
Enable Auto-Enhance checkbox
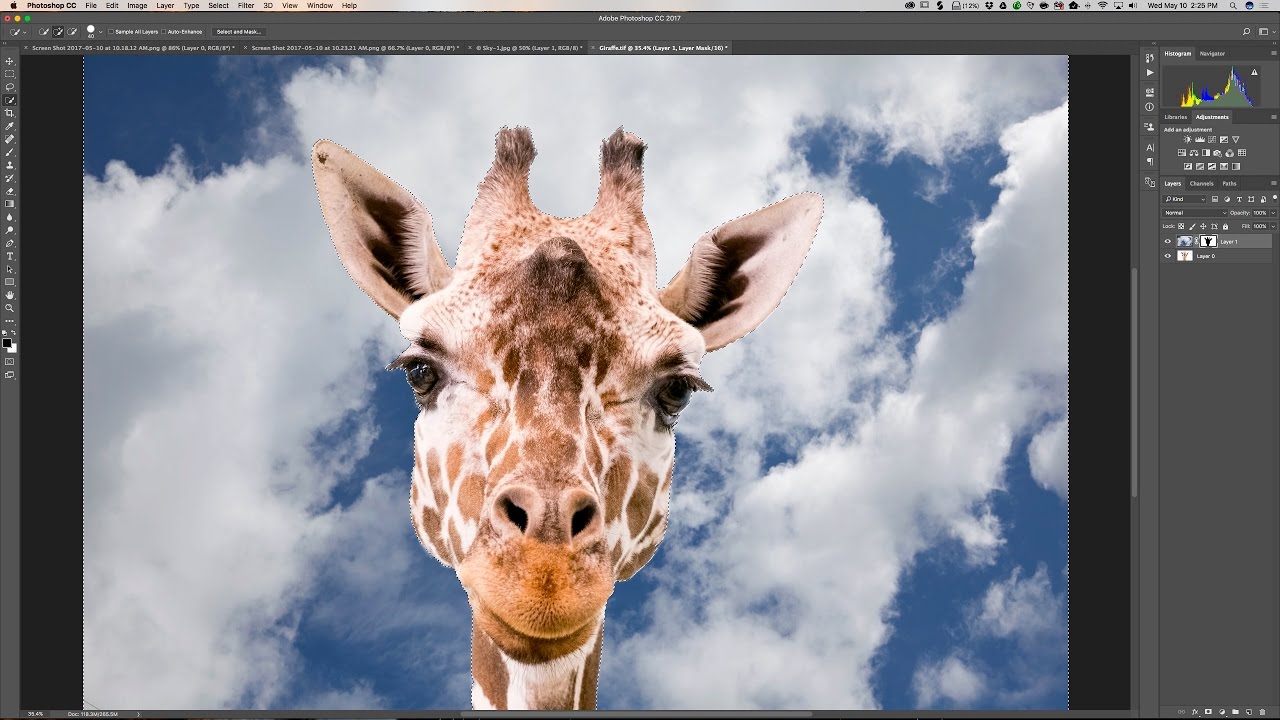[165, 32]
